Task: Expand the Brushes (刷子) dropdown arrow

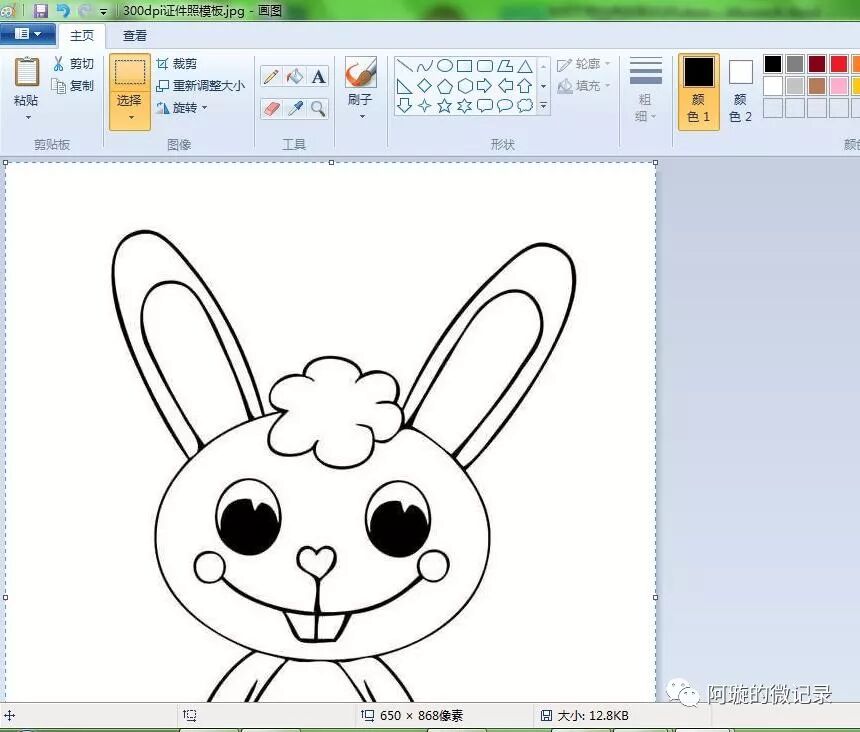Action: 361,116
